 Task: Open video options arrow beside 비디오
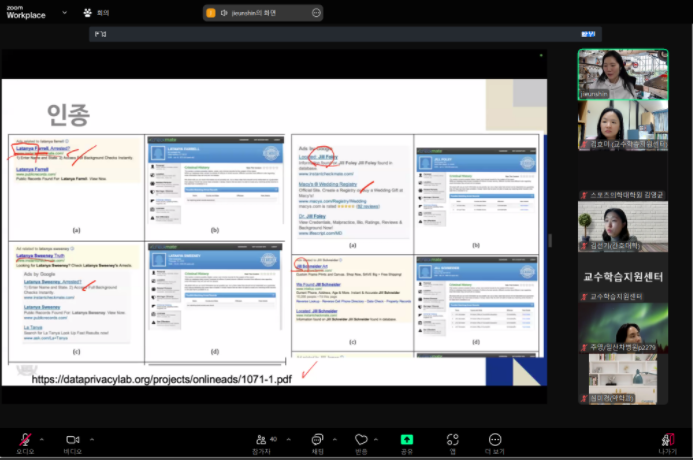point(94,436)
